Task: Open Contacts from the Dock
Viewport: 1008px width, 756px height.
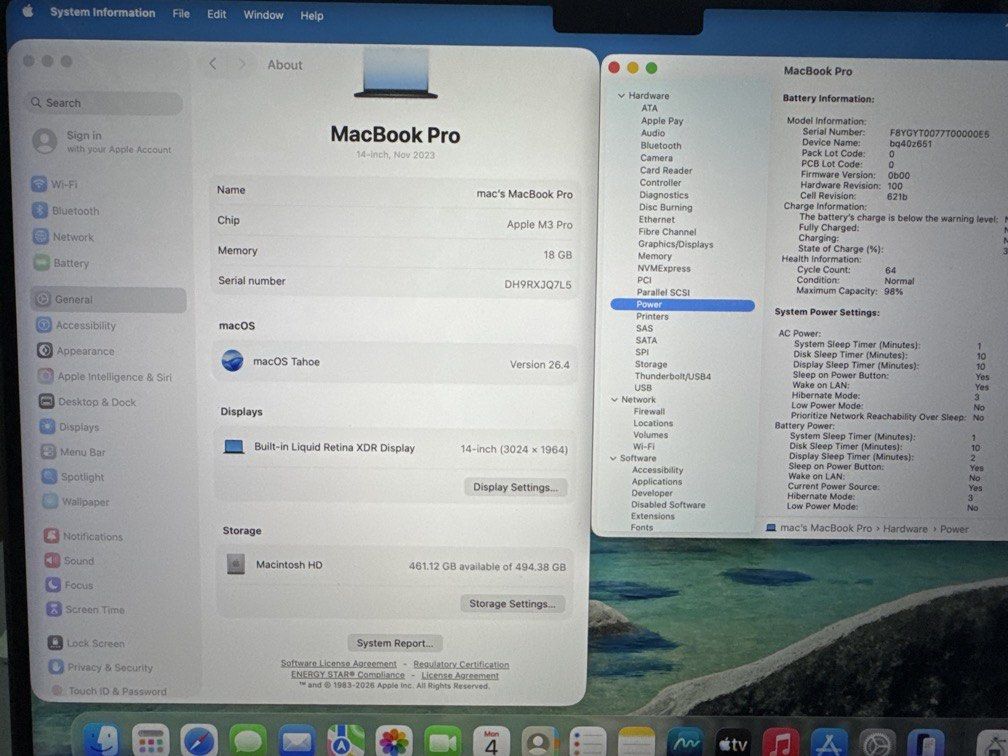Action: click(540, 742)
